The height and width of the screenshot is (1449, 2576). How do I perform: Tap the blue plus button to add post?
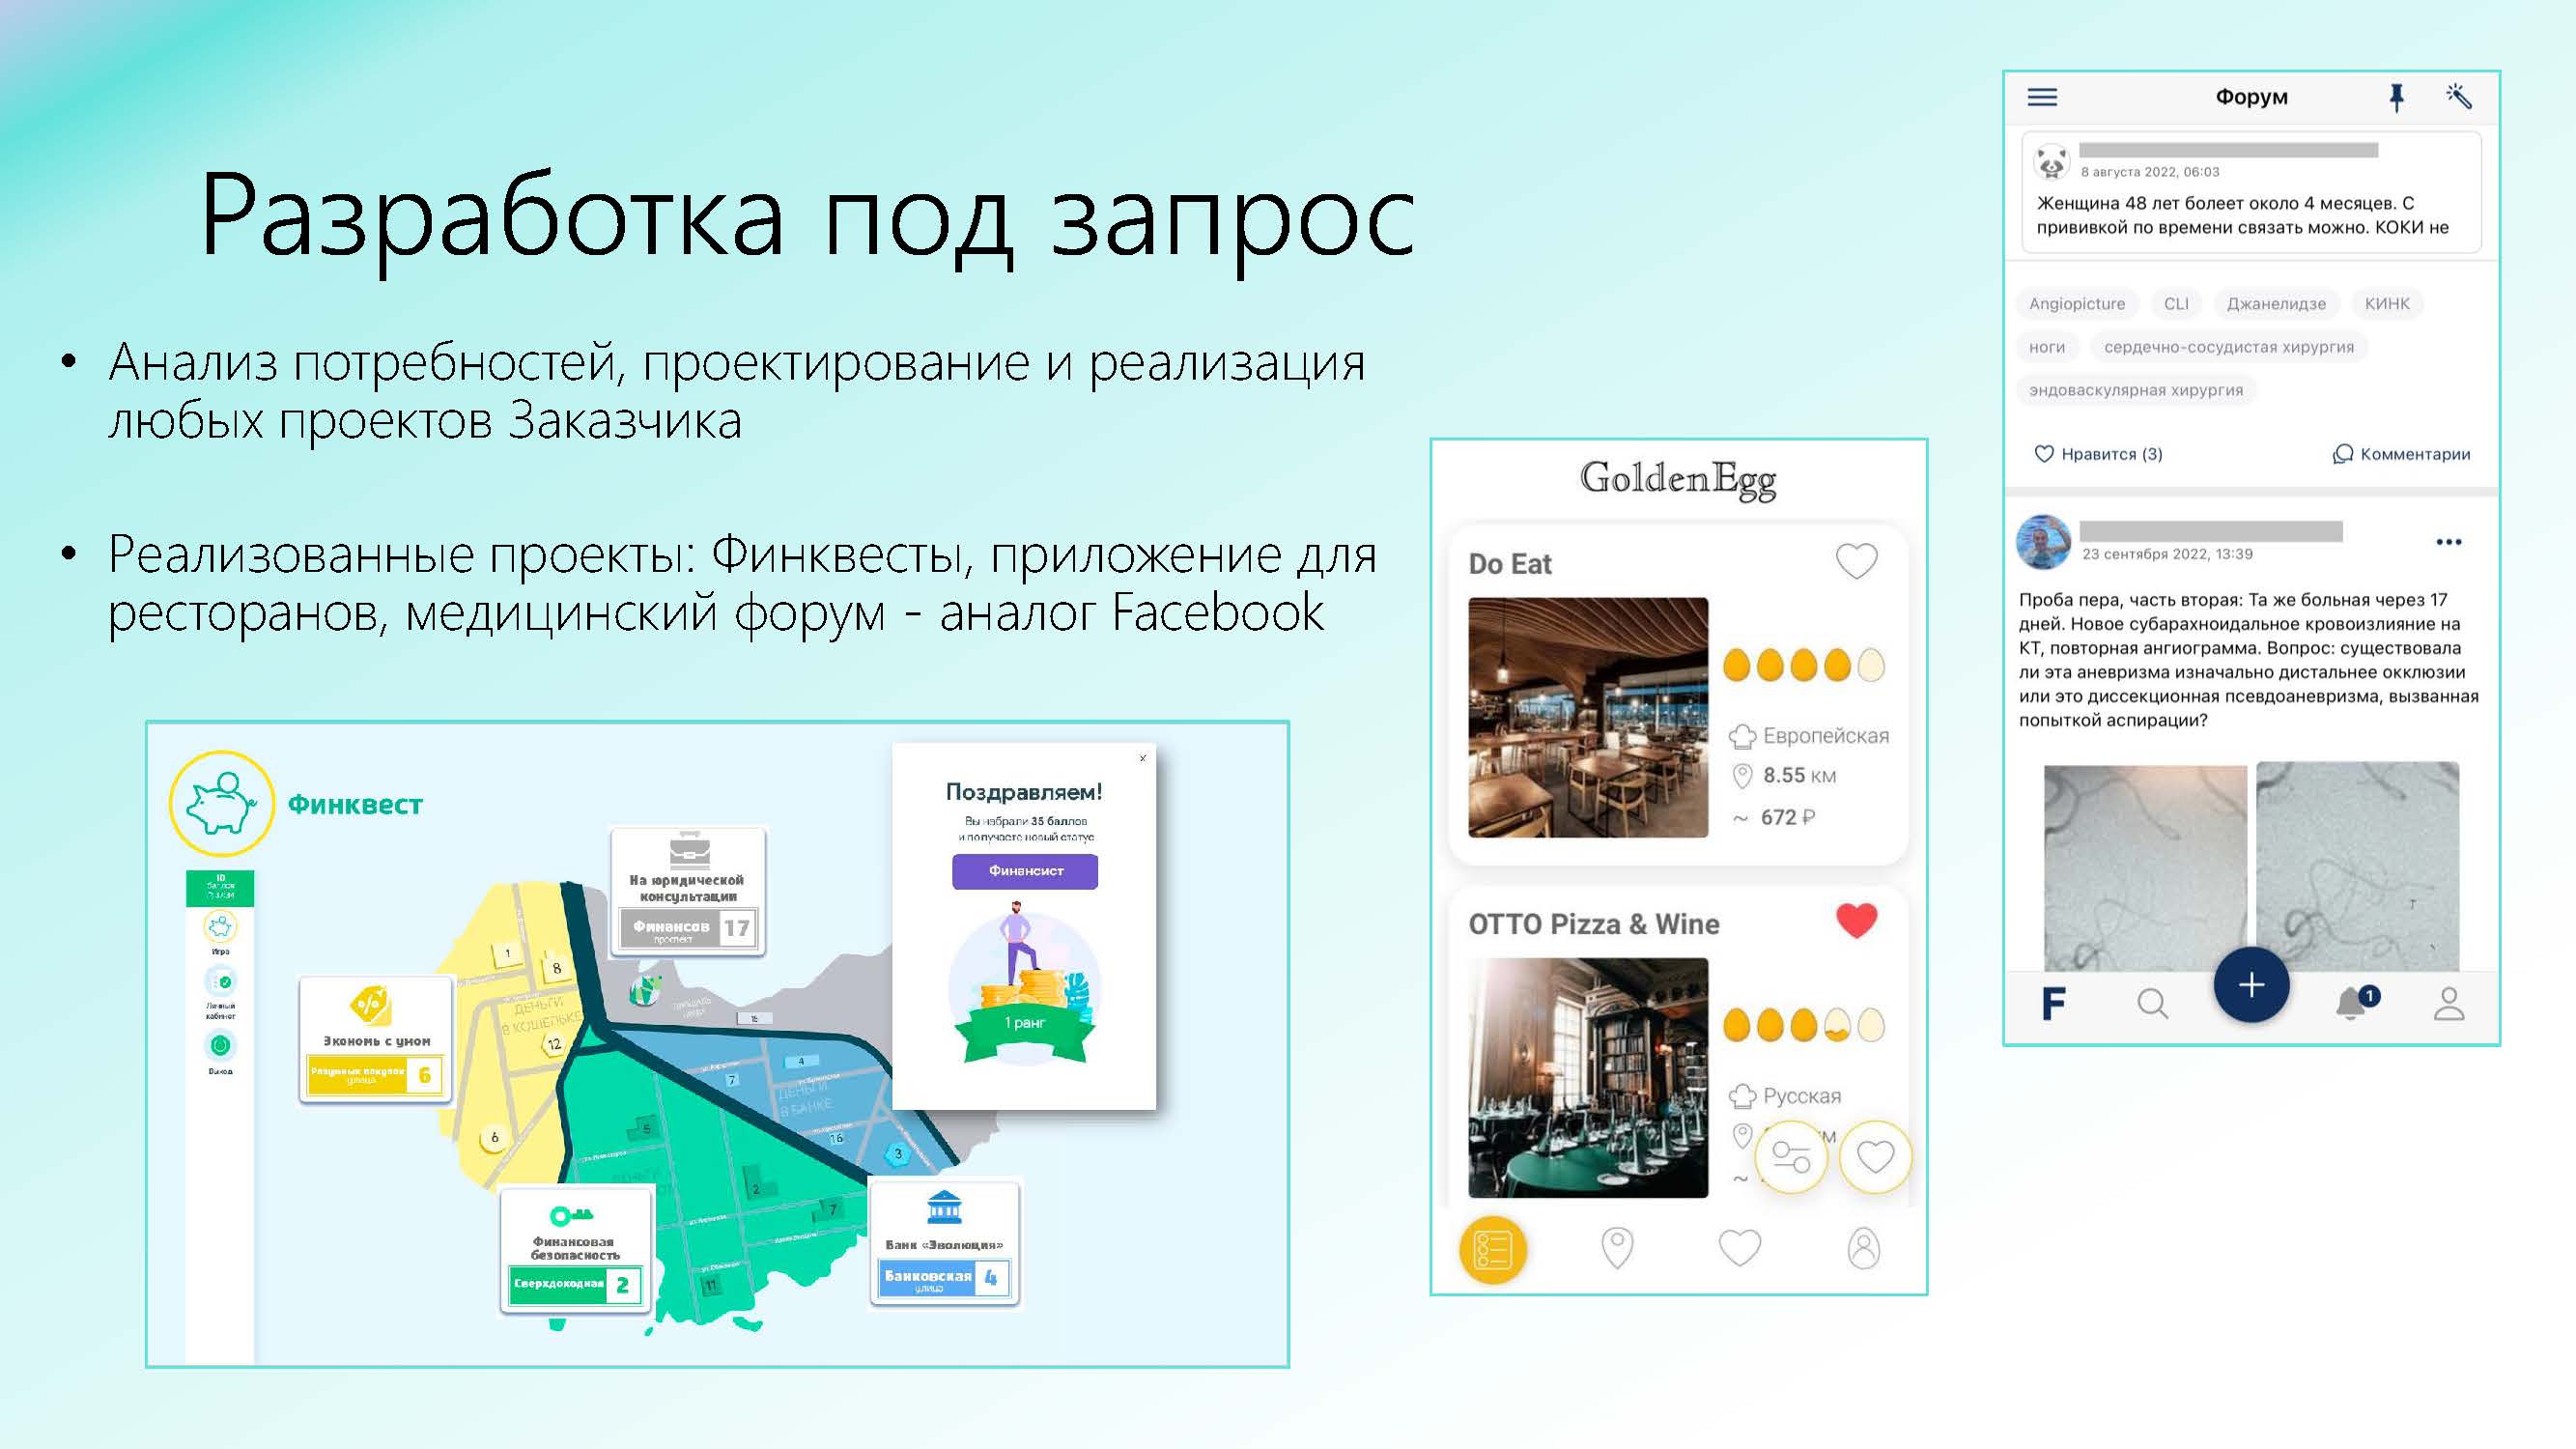point(2251,985)
